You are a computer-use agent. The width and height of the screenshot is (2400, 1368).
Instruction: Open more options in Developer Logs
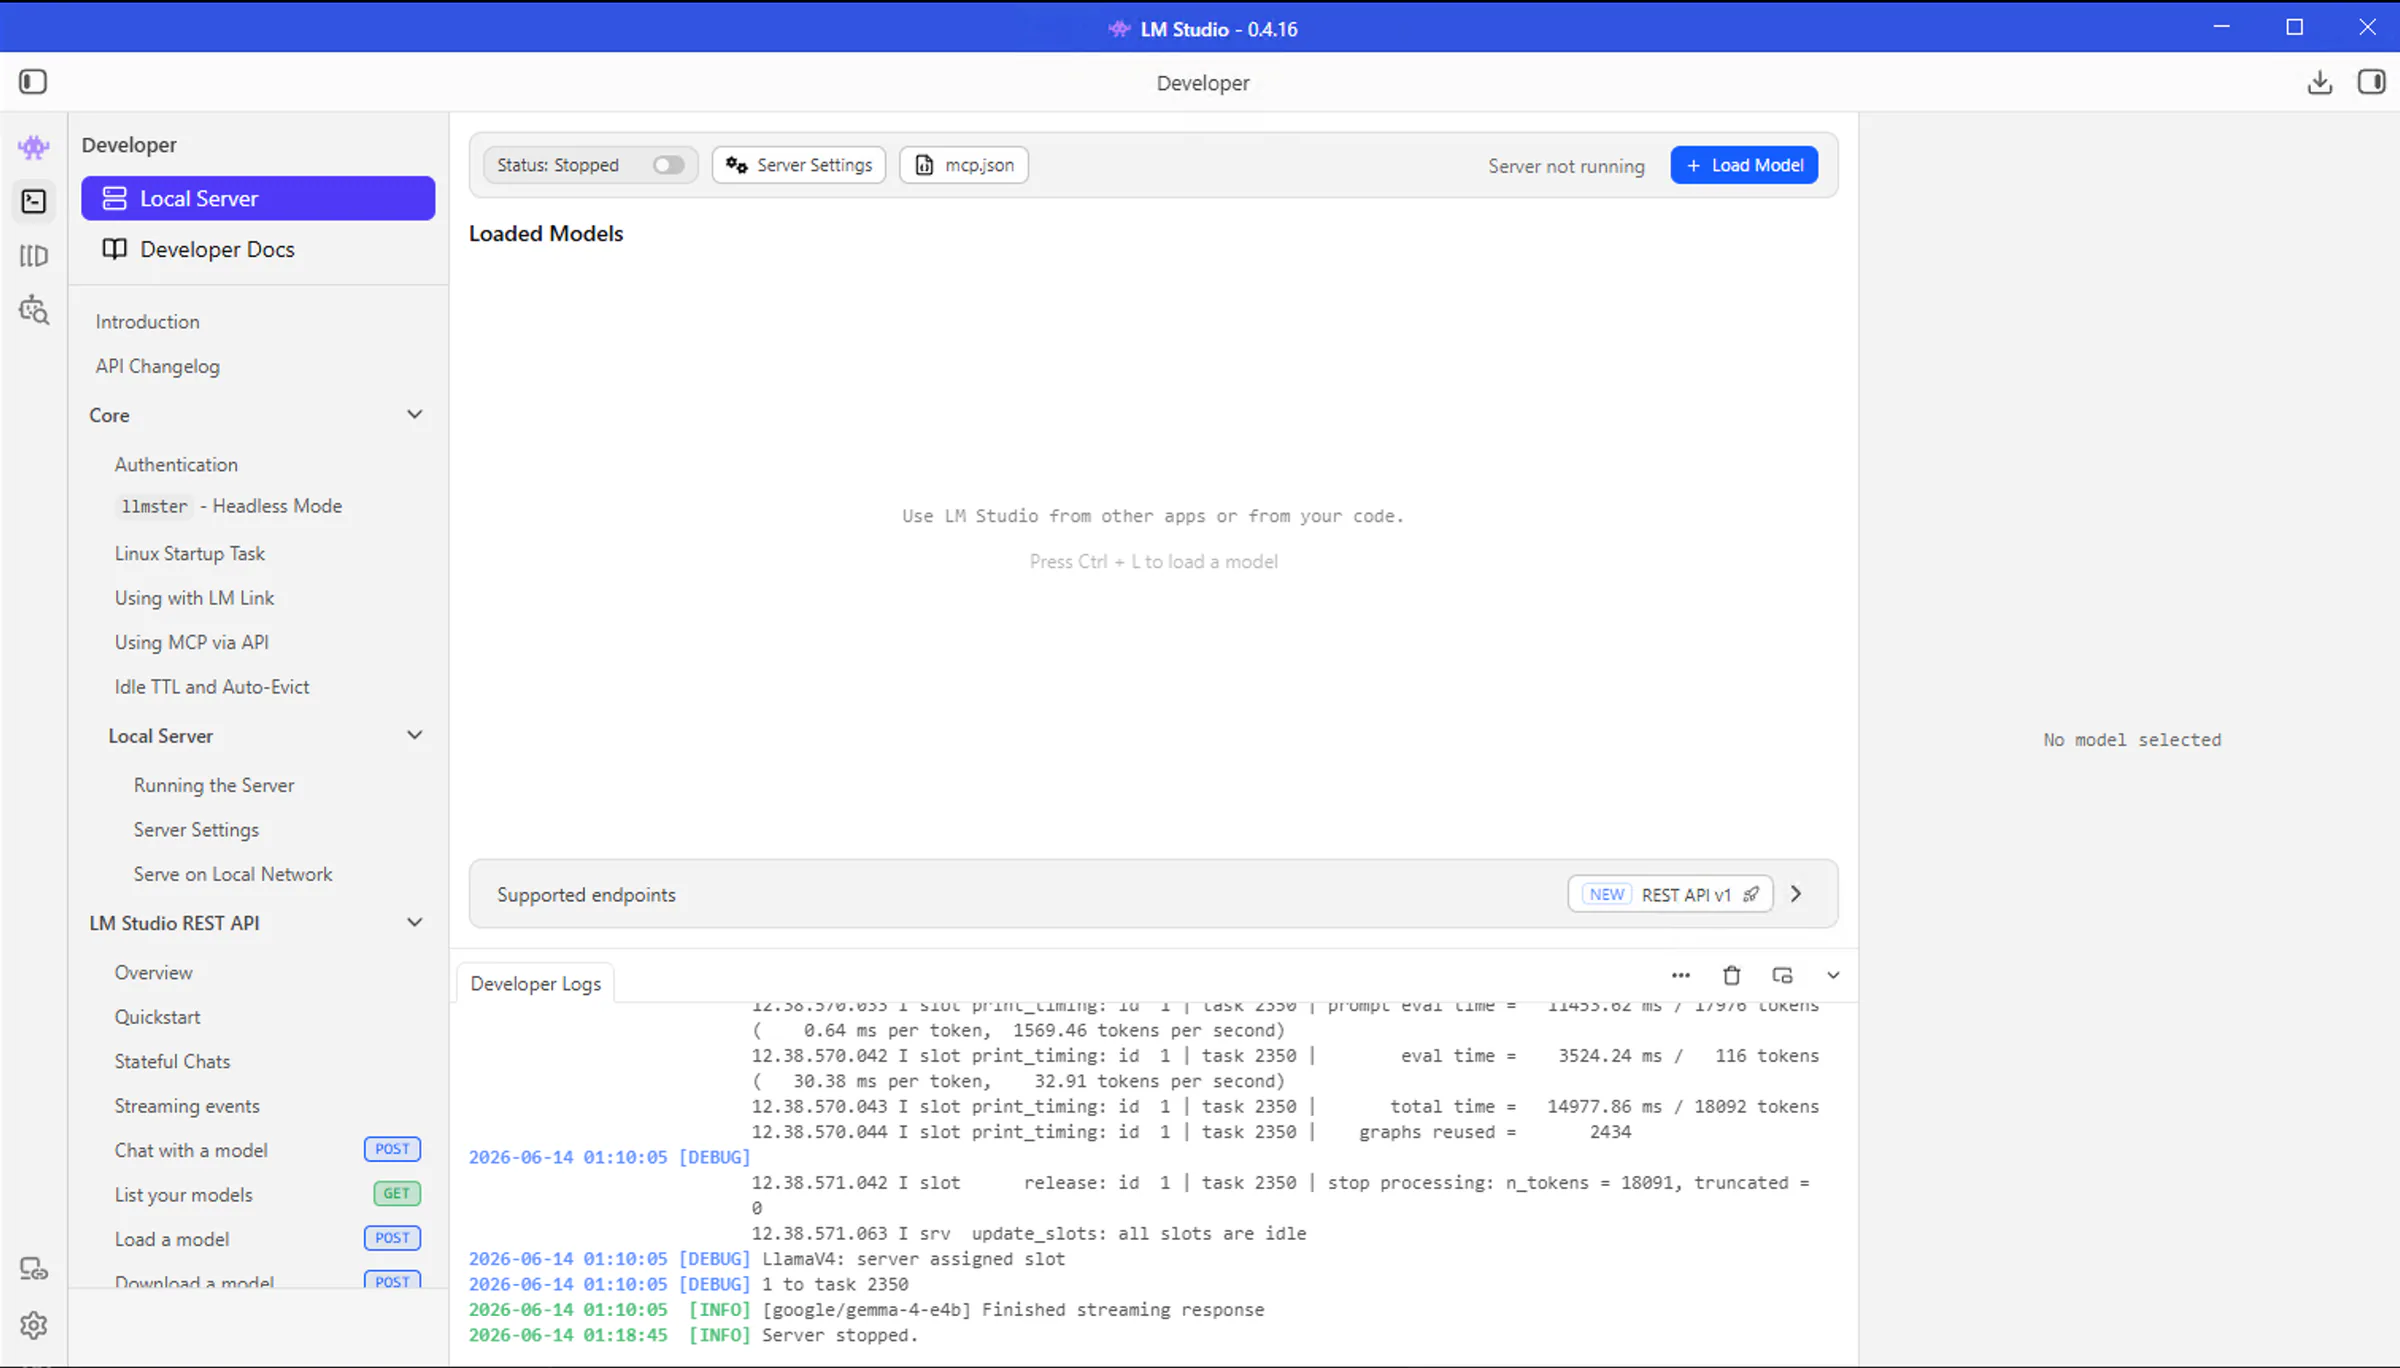pyautogui.click(x=1680, y=975)
